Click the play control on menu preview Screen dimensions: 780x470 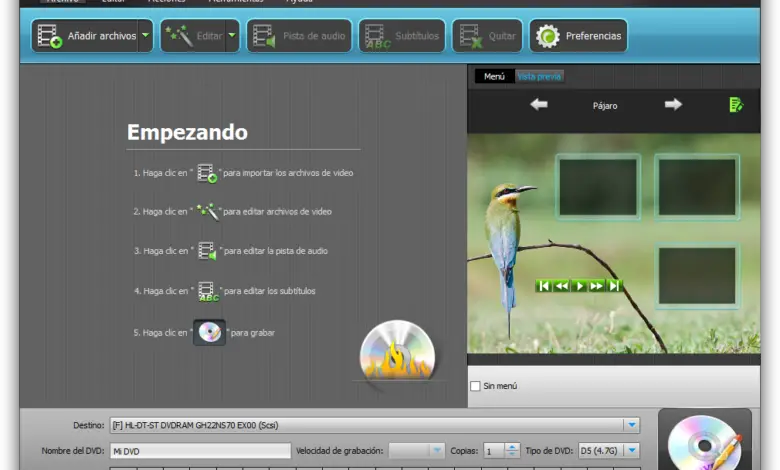(x=579, y=286)
